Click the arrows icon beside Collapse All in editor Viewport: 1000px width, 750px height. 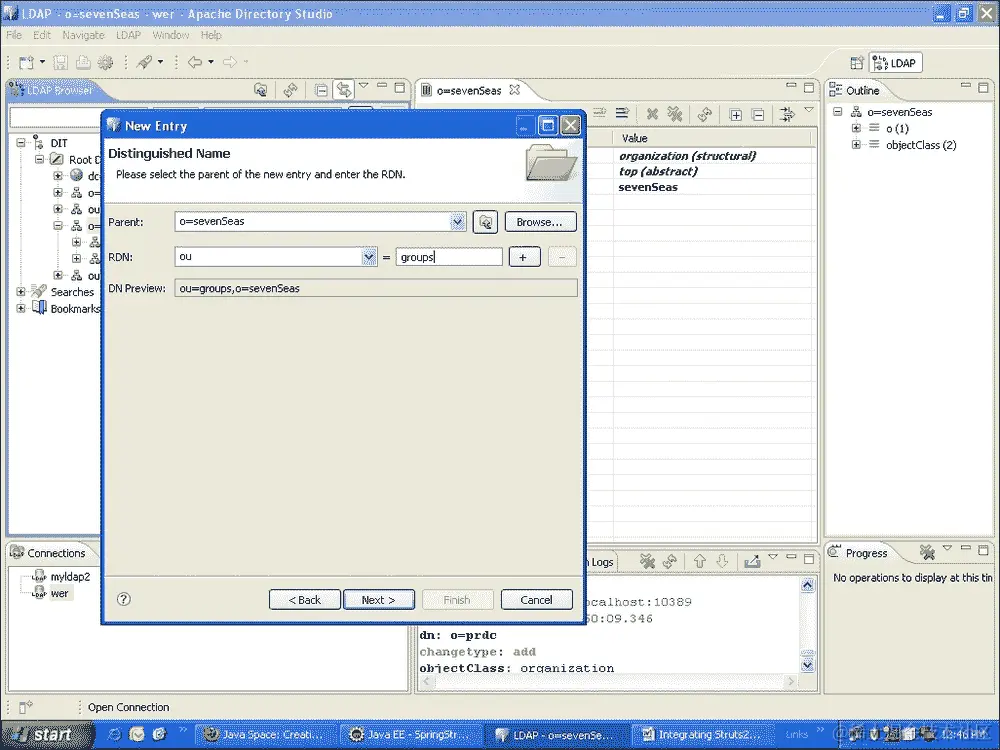click(787, 114)
